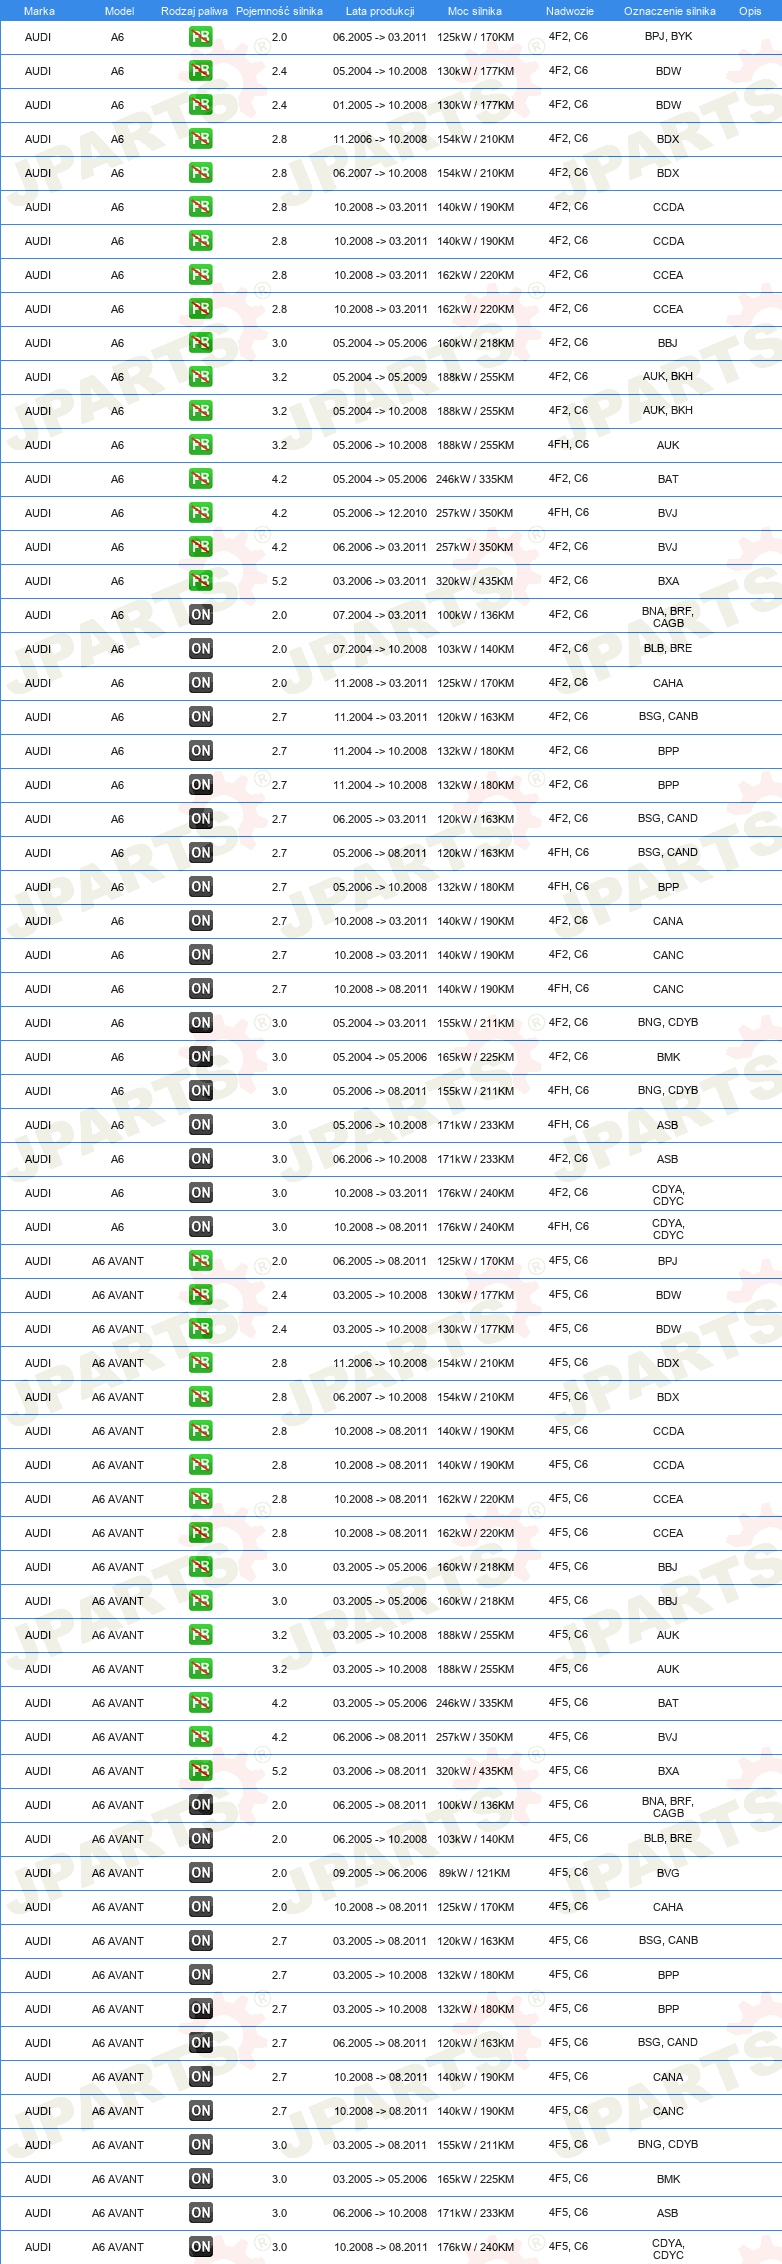Click PB icon in A6 5.2 BXA 03.2011 row
The width and height of the screenshot is (782, 2264).
(x=200, y=581)
